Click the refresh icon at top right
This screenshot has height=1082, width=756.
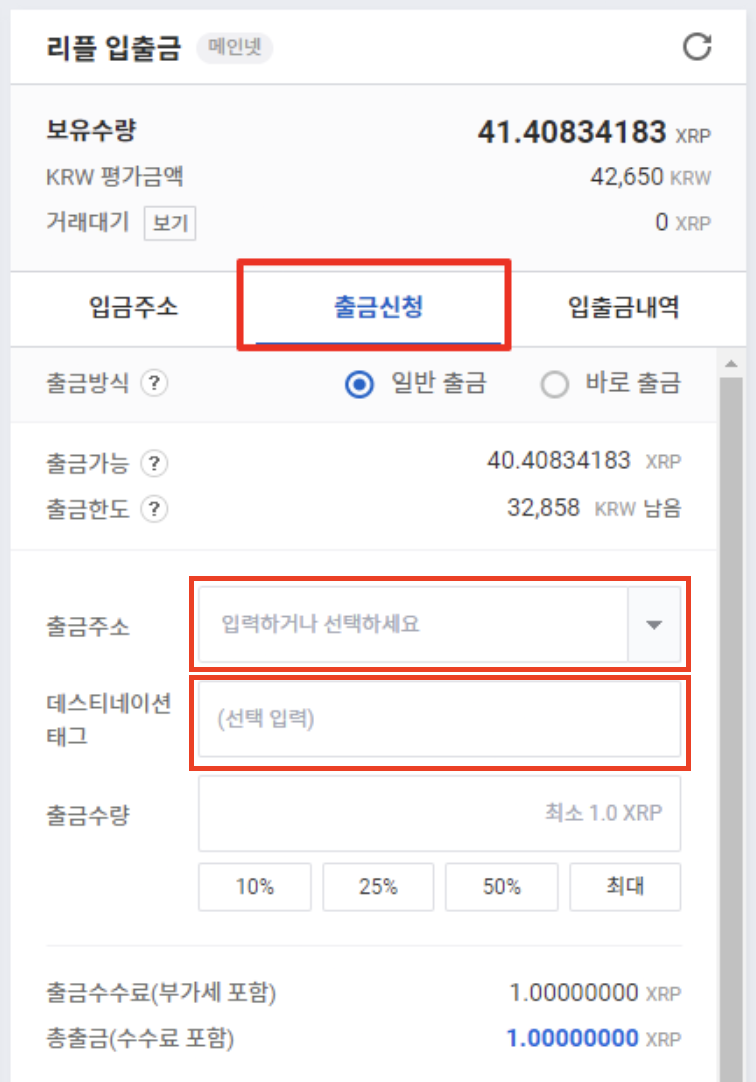[698, 45]
